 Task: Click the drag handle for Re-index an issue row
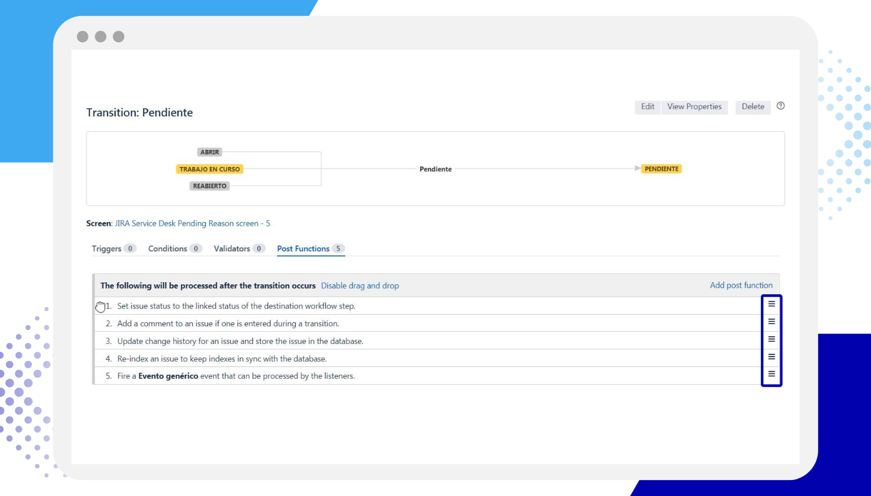(x=772, y=357)
